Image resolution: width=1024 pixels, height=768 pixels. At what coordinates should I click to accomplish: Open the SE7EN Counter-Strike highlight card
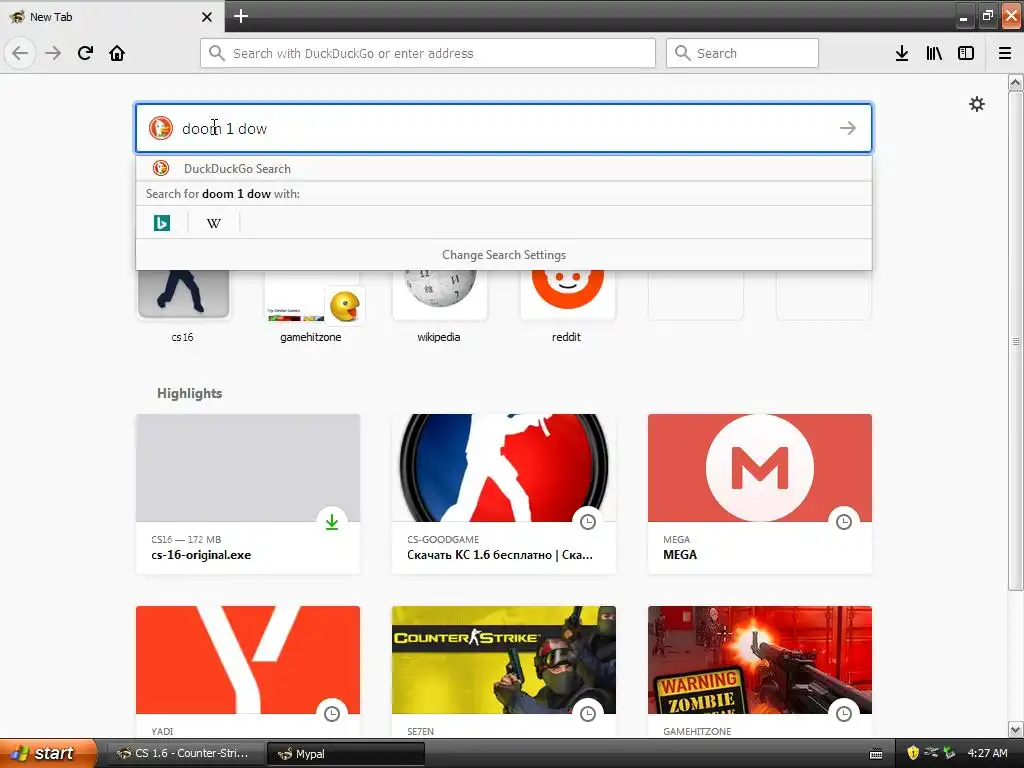504,671
